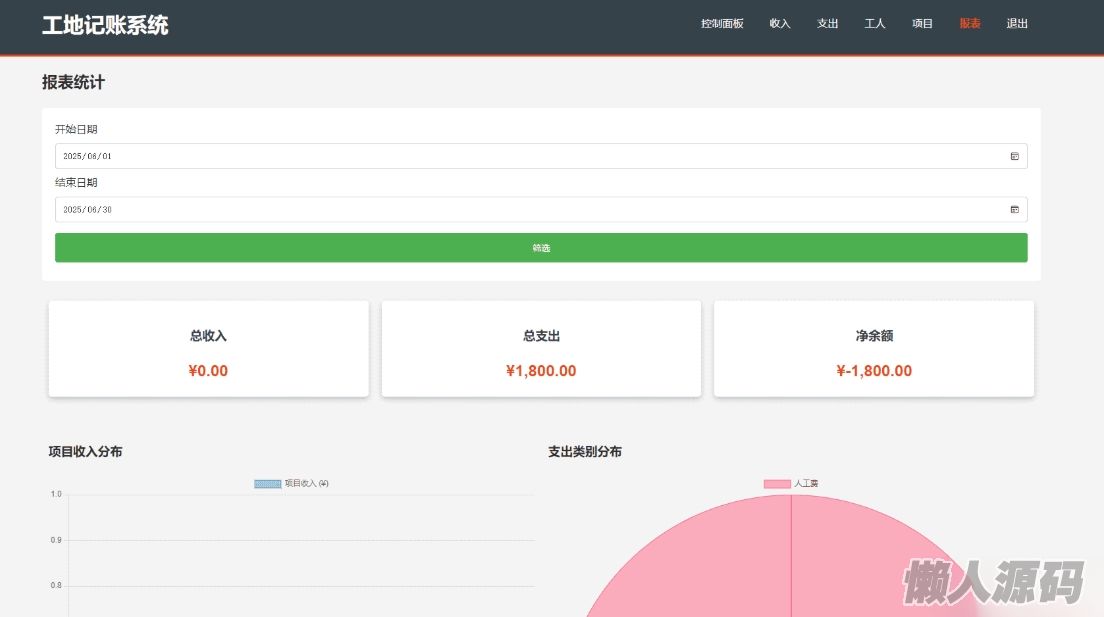This screenshot has width=1104, height=617.
Task: Click 退出 to log out
Action: (x=1017, y=24)
